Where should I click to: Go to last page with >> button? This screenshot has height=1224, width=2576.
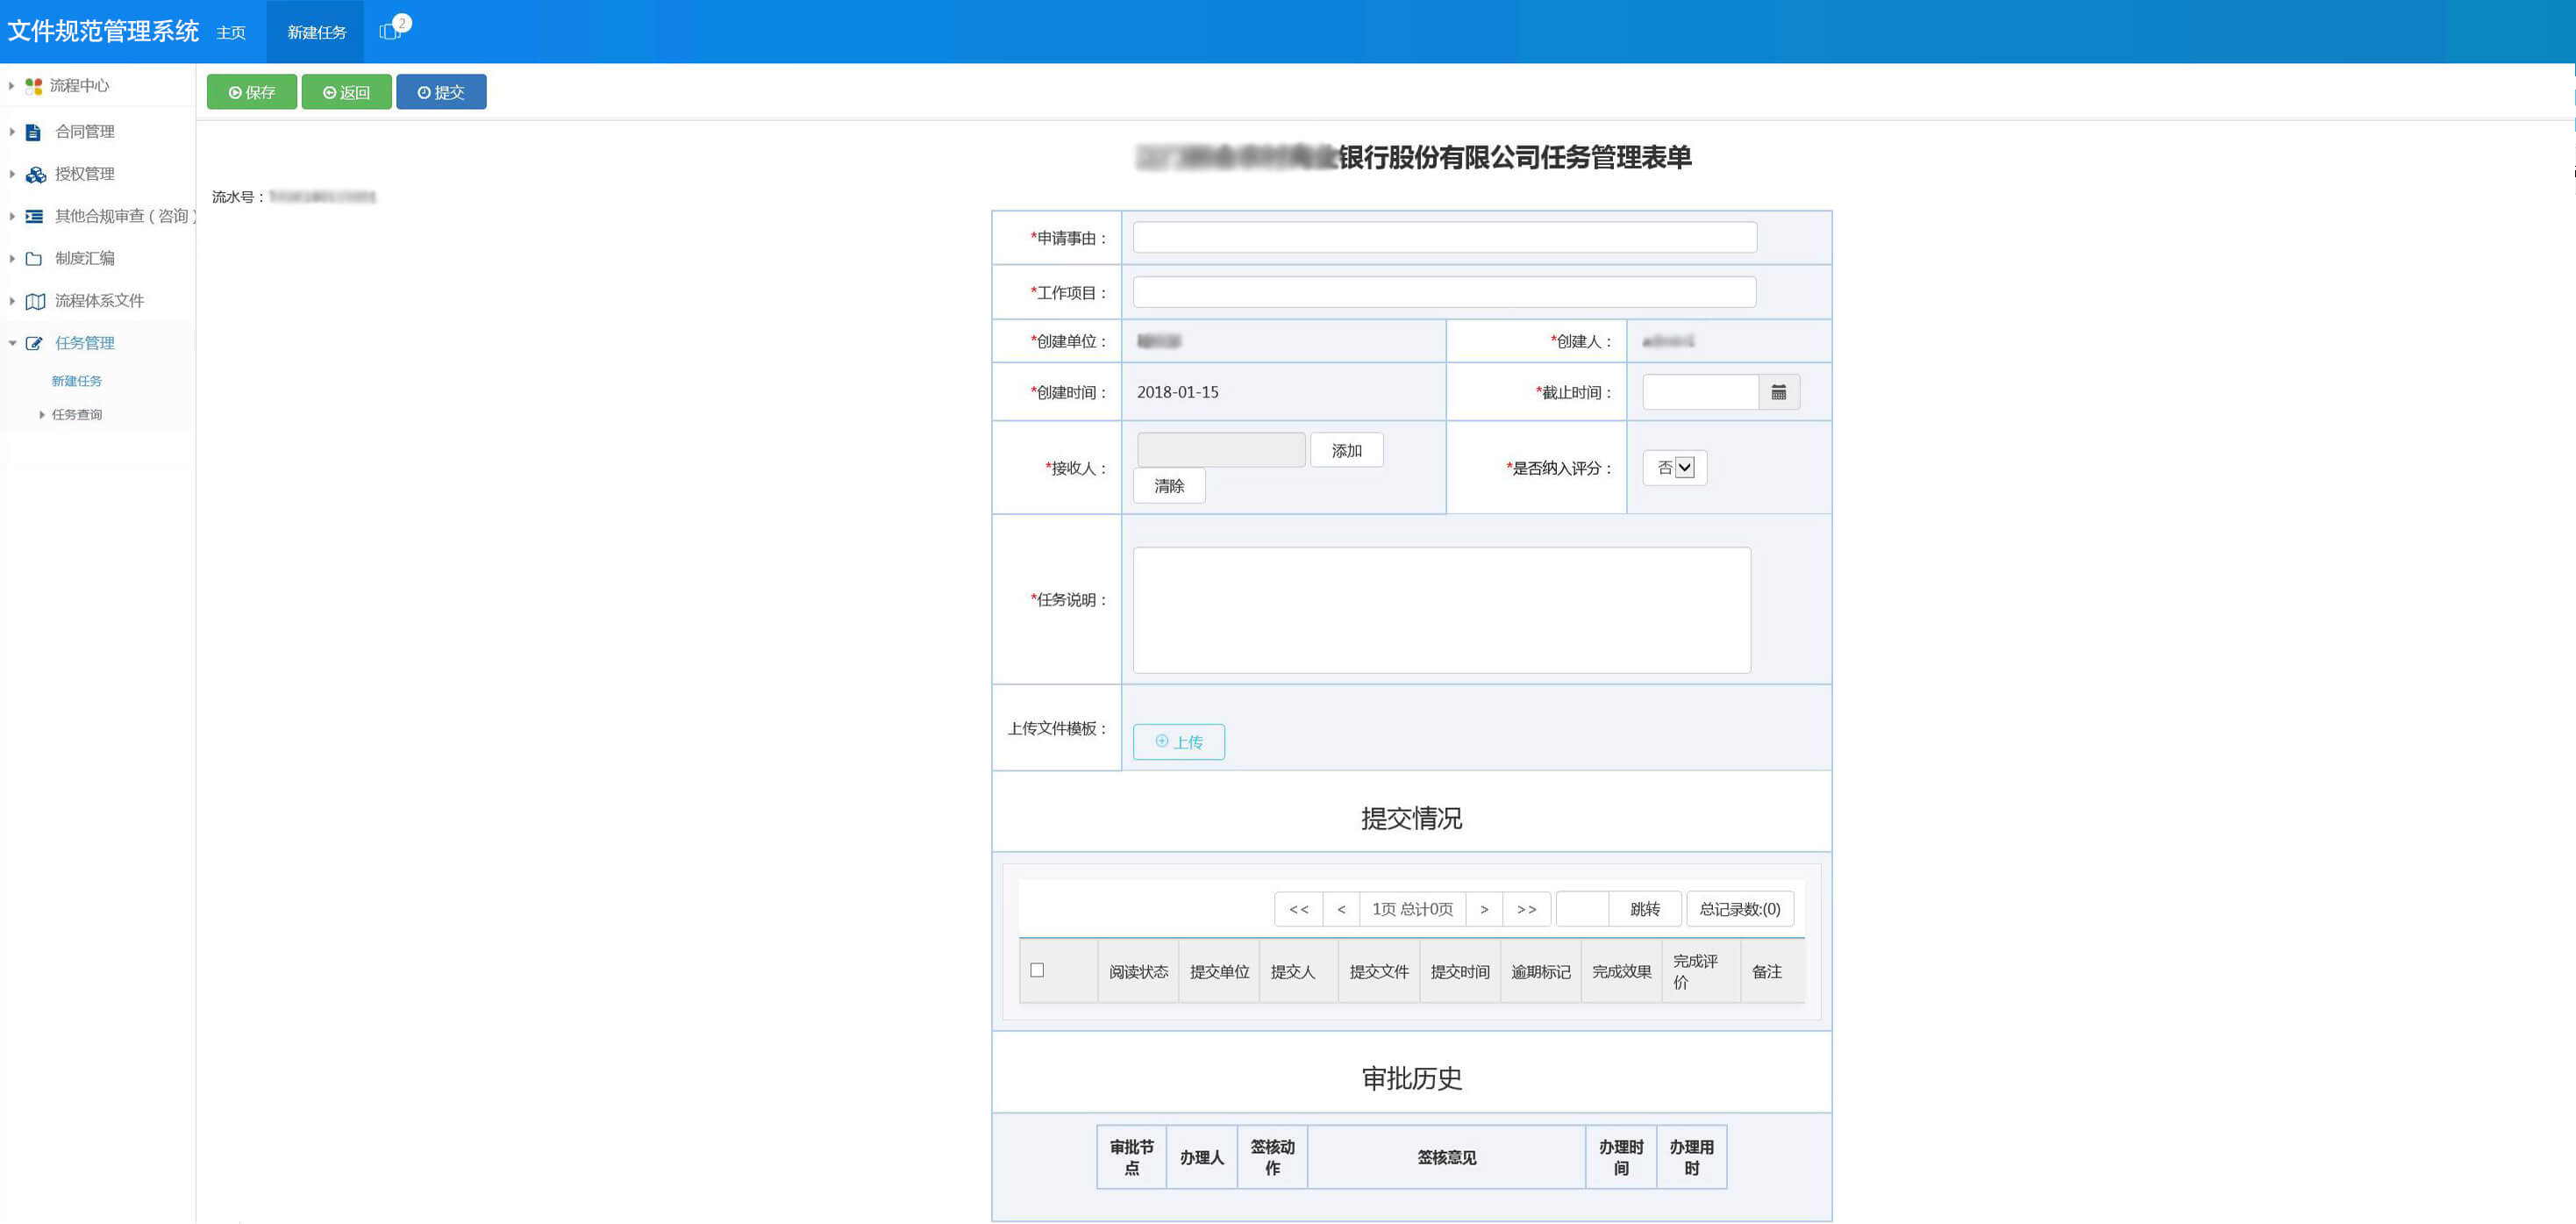[x=1526, y=909]
